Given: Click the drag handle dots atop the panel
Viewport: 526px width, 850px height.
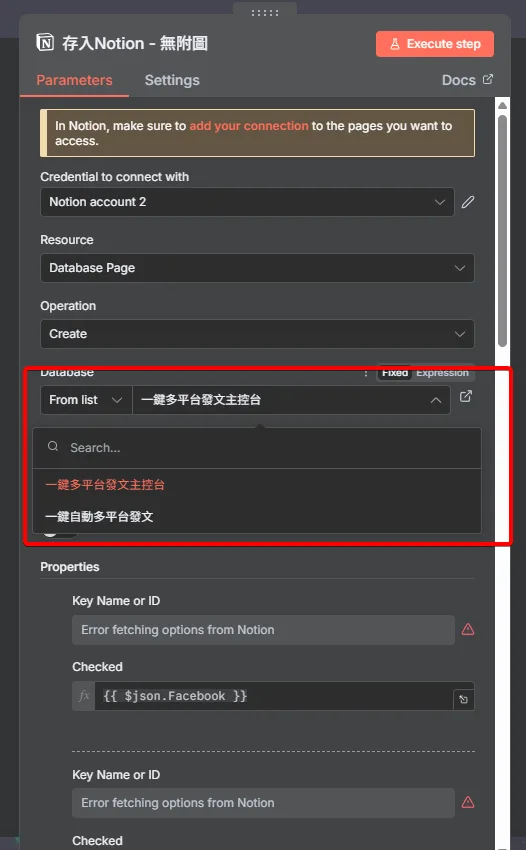Looking at the screenshot, I should click(265, 12).
